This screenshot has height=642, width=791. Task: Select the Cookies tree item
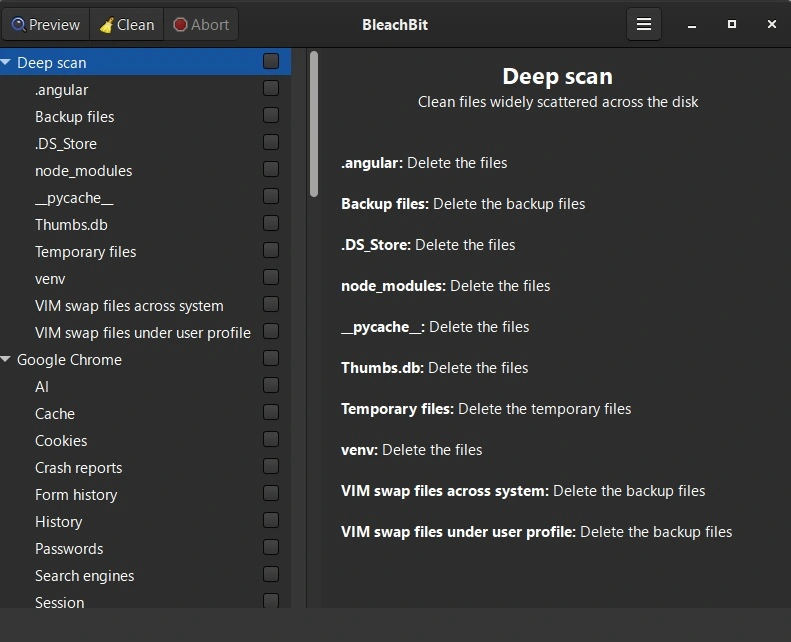click(145, 440)
